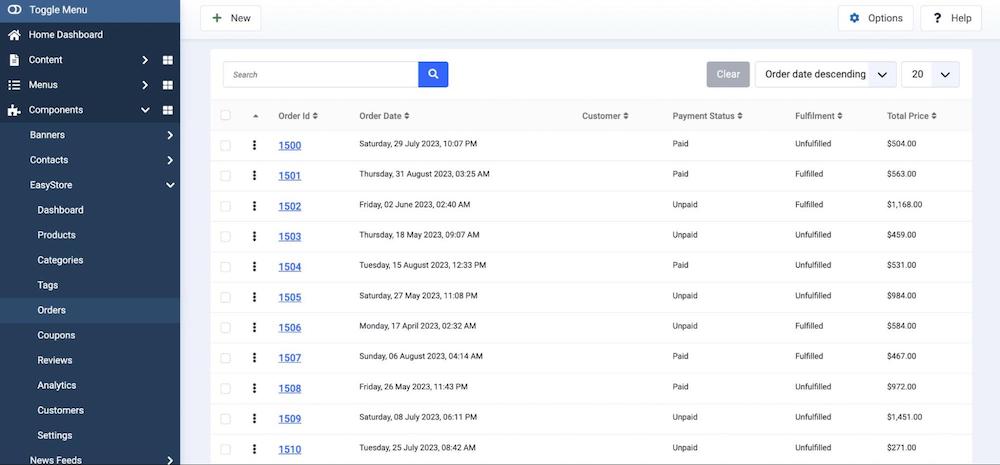Viewport: 1000px width, 465px height.
Task: Click the Home Dashboard house icon
Action: tap(14, 35)
